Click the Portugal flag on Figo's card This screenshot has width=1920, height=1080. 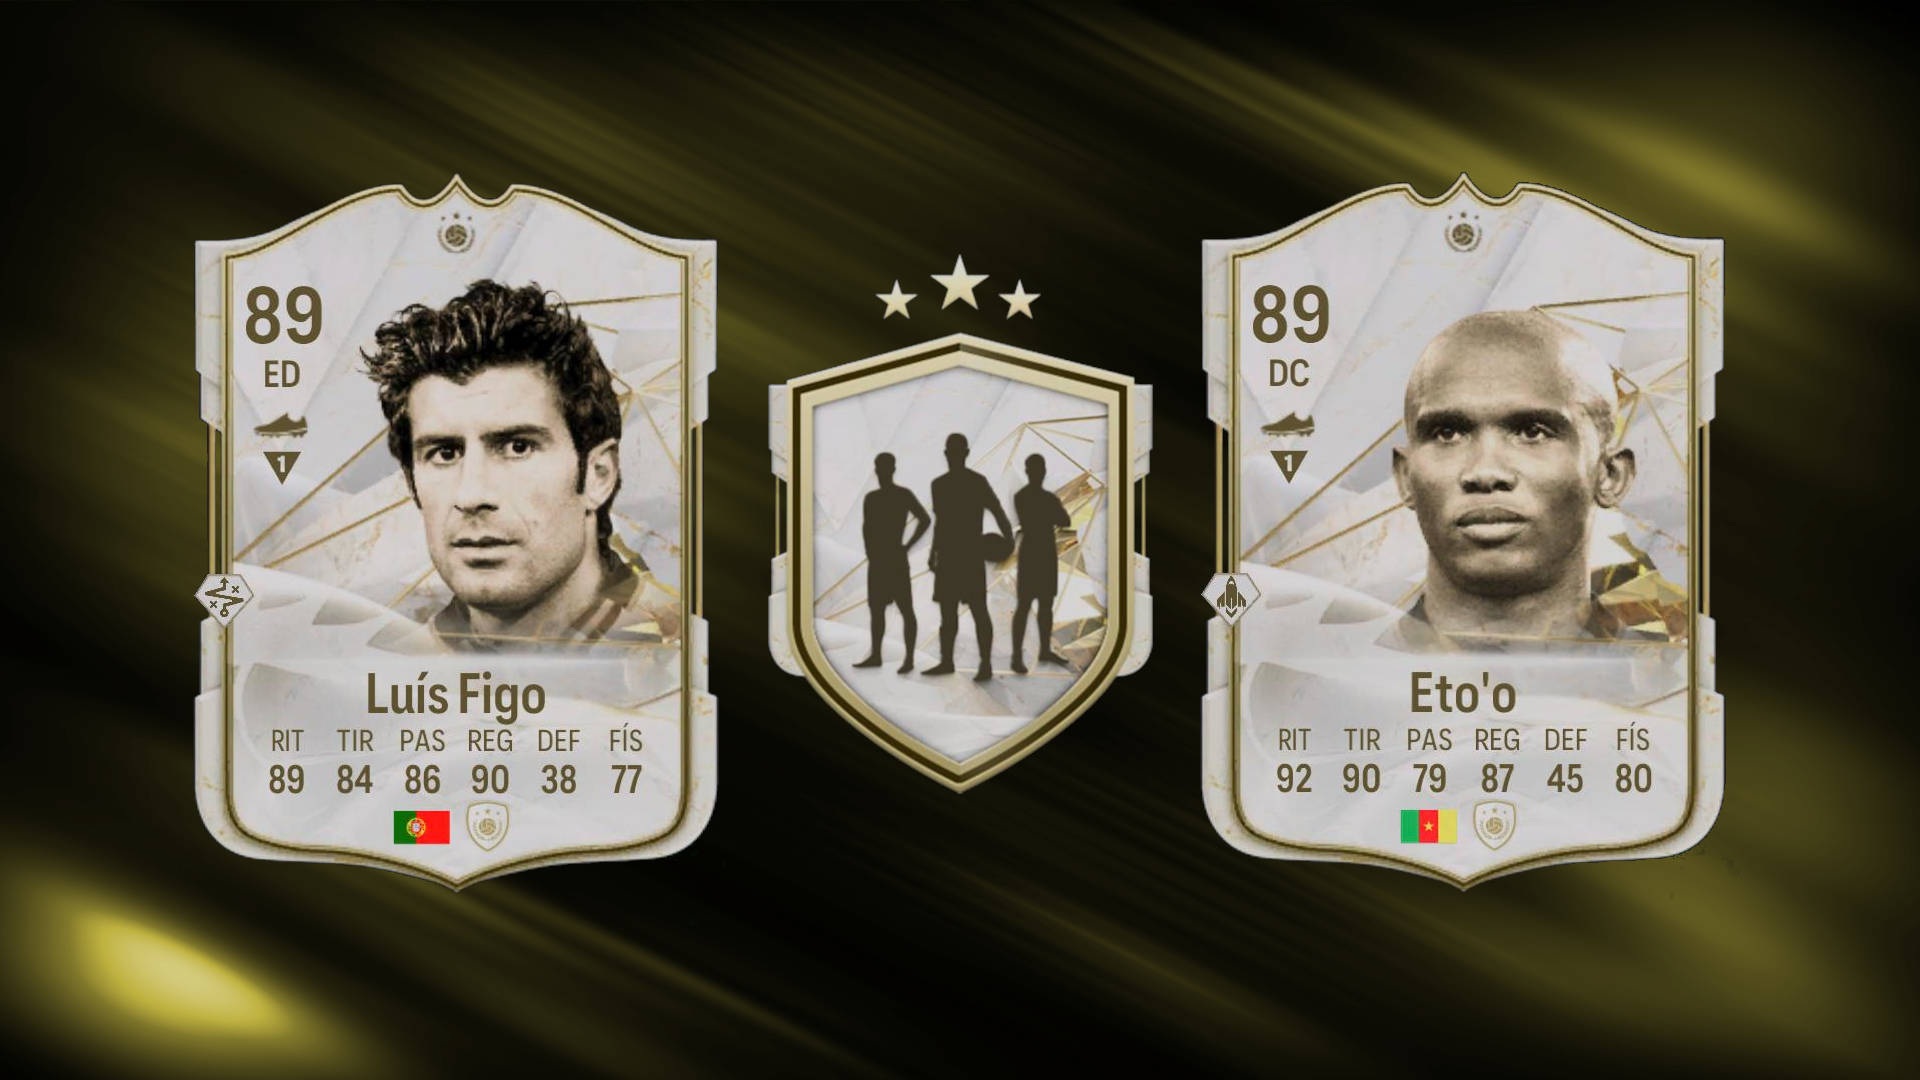[x=421, y=827]
